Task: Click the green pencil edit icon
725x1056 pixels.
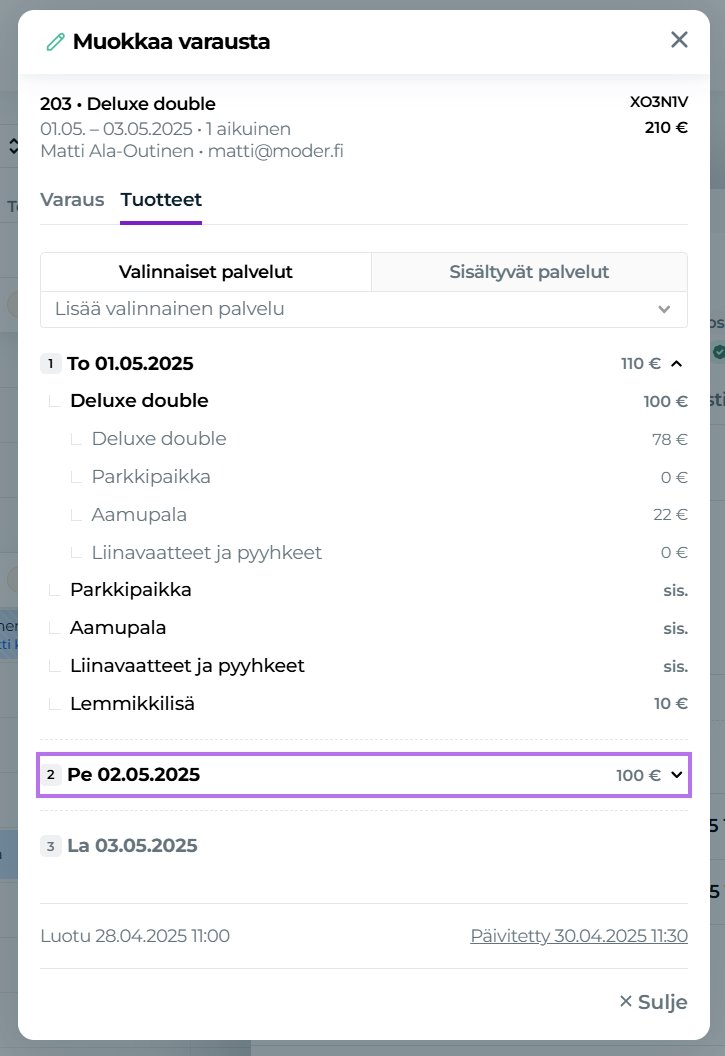Action: (x=55, y=42)
